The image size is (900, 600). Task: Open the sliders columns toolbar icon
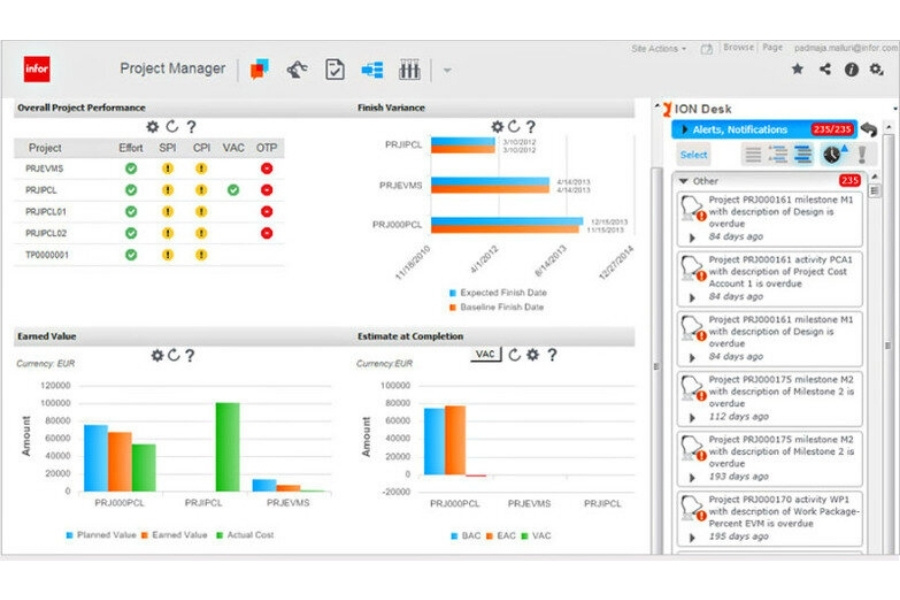(x=409, y=69)
